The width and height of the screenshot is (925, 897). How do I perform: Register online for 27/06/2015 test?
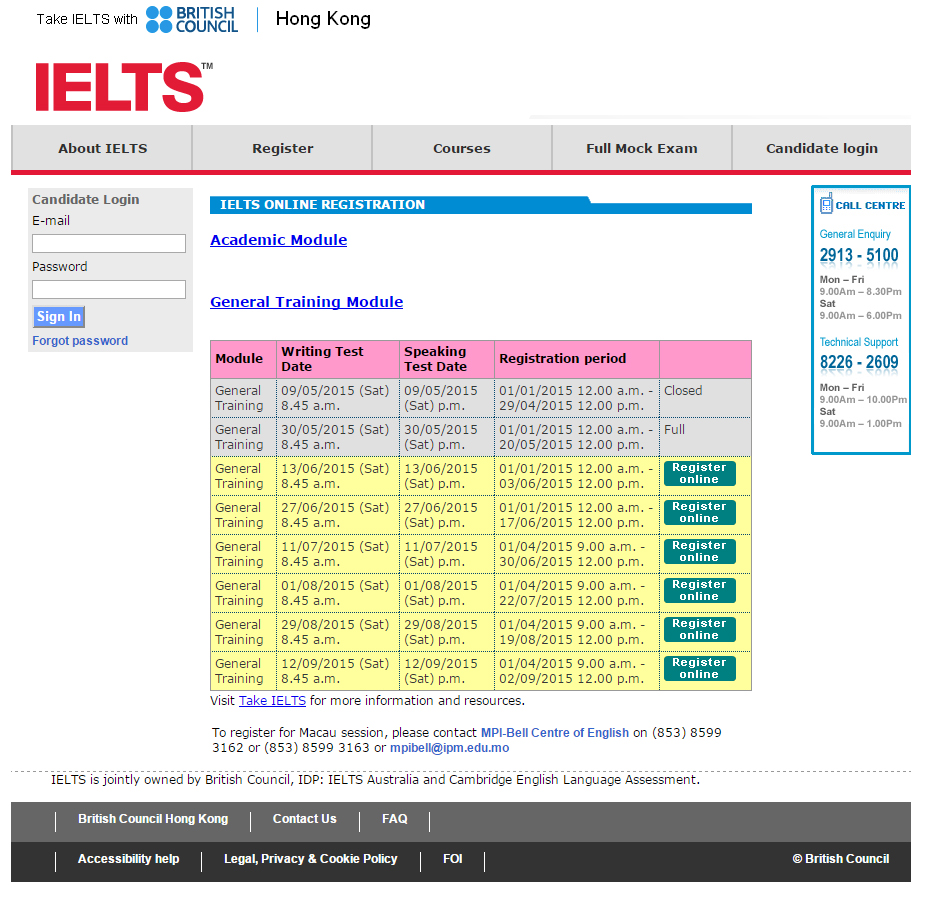pos(700,512)
